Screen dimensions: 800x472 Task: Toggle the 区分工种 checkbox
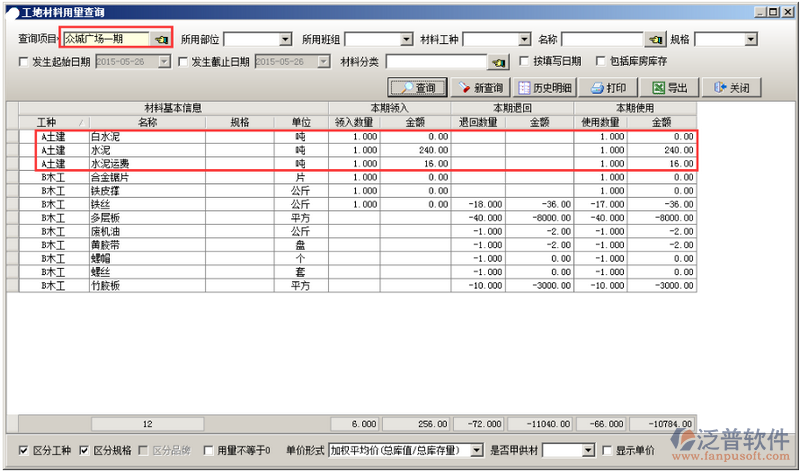tap(24, 450)
